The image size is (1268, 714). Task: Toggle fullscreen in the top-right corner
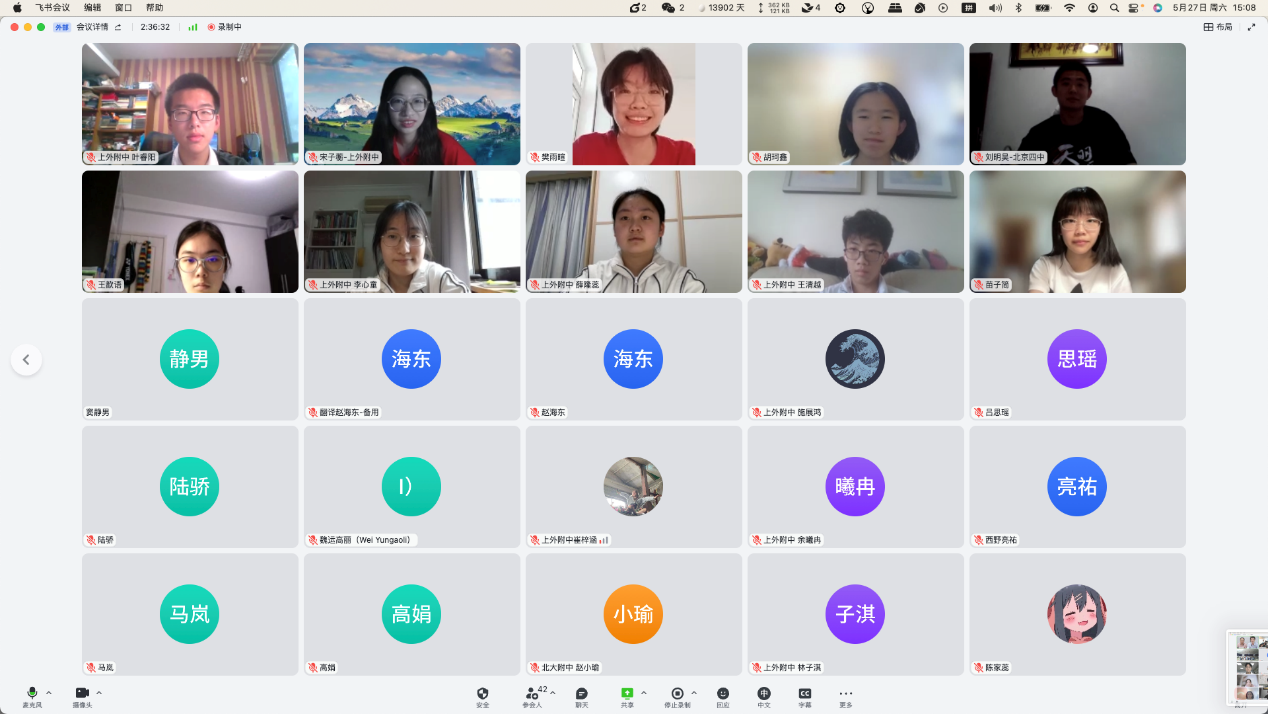[1251, 27]
